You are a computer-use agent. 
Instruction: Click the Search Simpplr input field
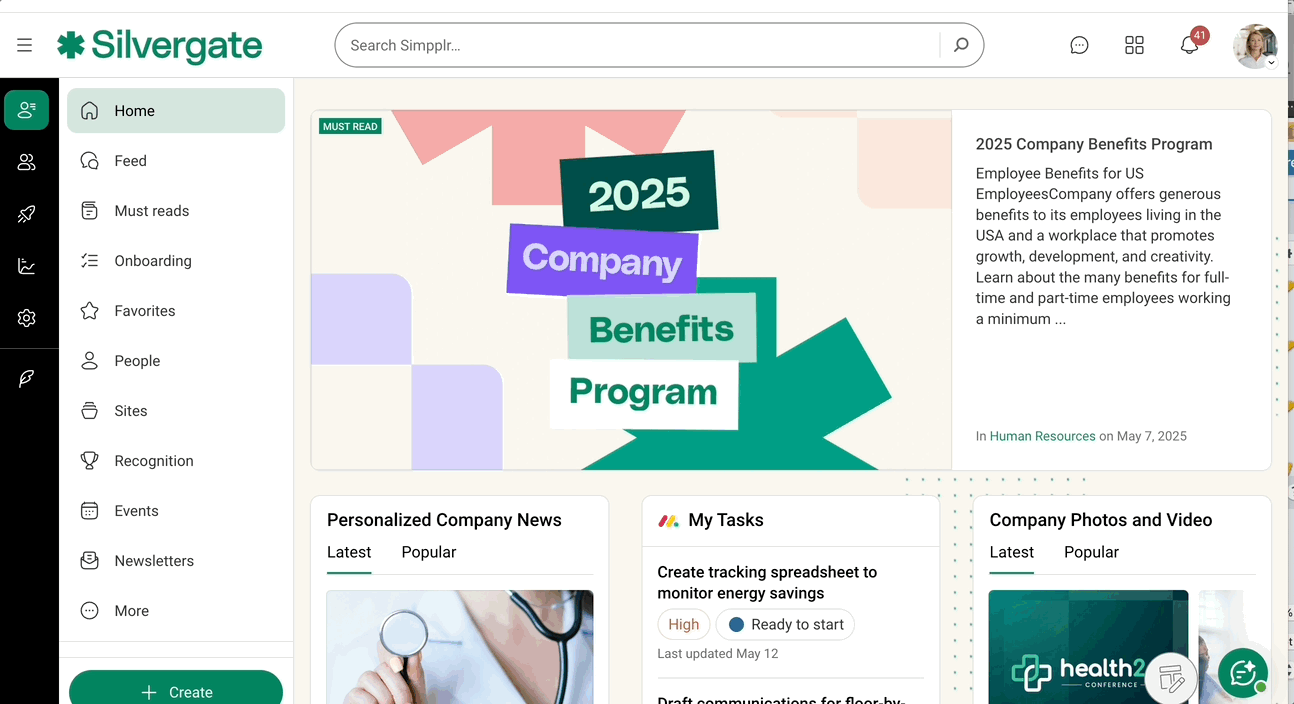[640, 45]
